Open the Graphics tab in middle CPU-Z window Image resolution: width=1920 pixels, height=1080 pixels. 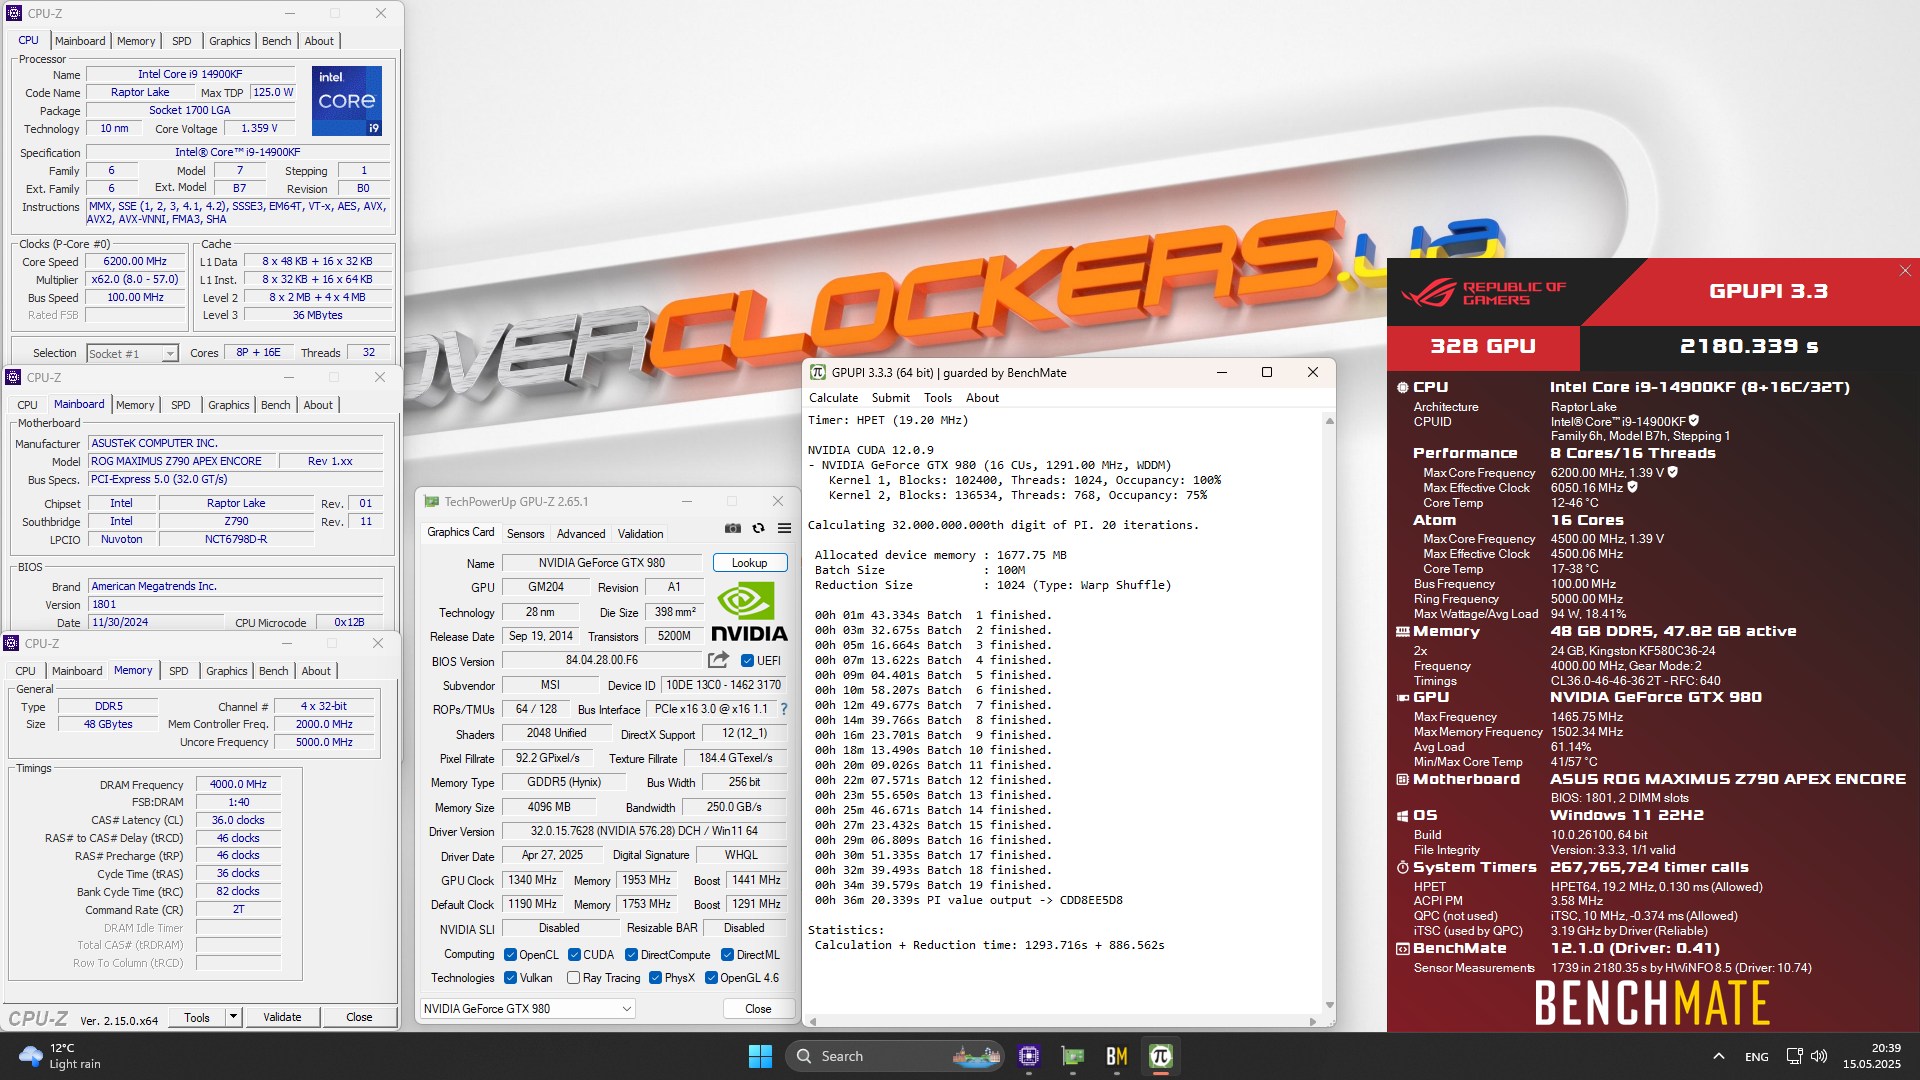pos(228,405)
